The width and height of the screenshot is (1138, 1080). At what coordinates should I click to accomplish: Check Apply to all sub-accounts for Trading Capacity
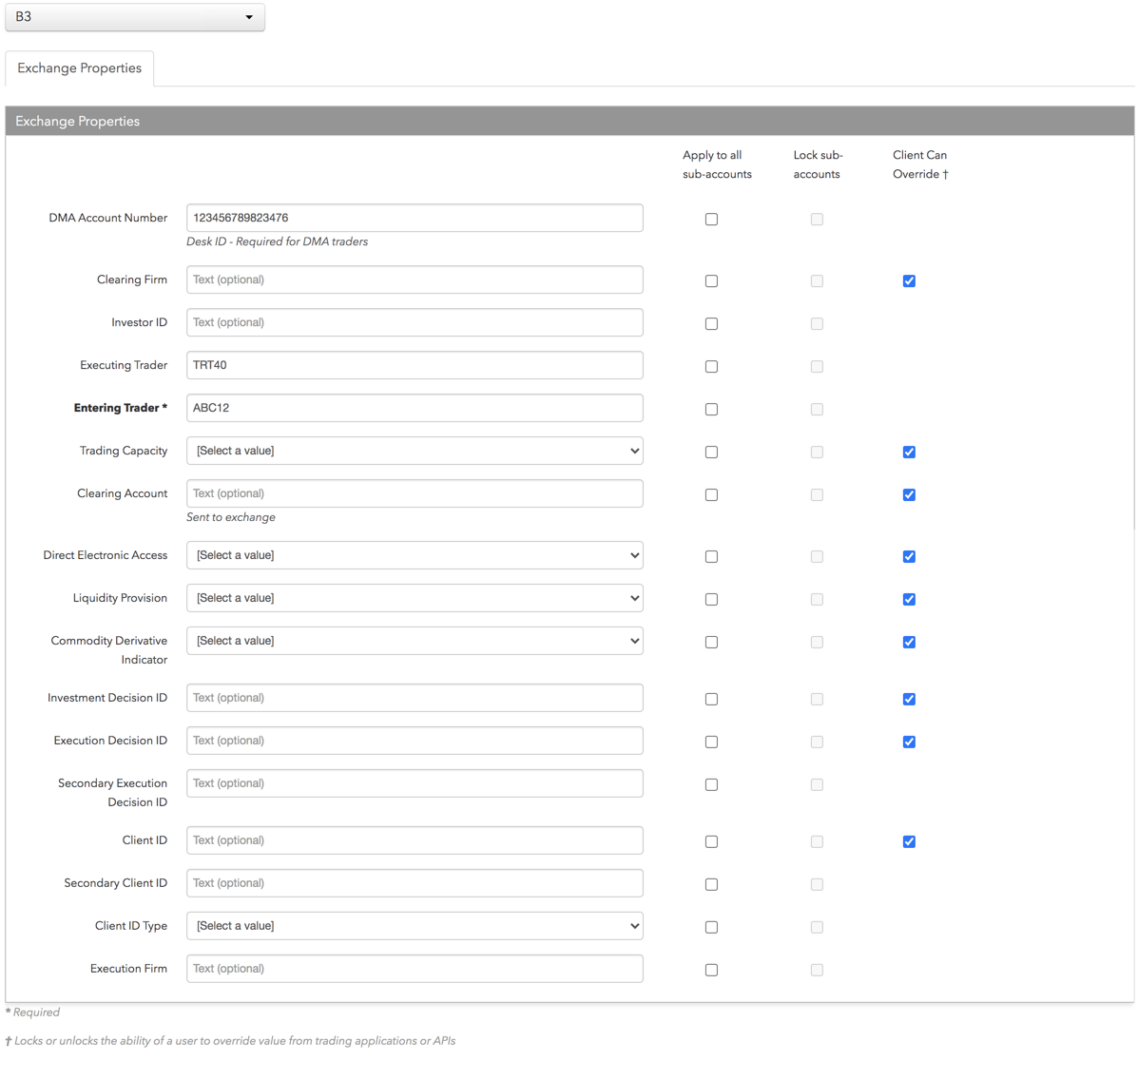point(711,452)
